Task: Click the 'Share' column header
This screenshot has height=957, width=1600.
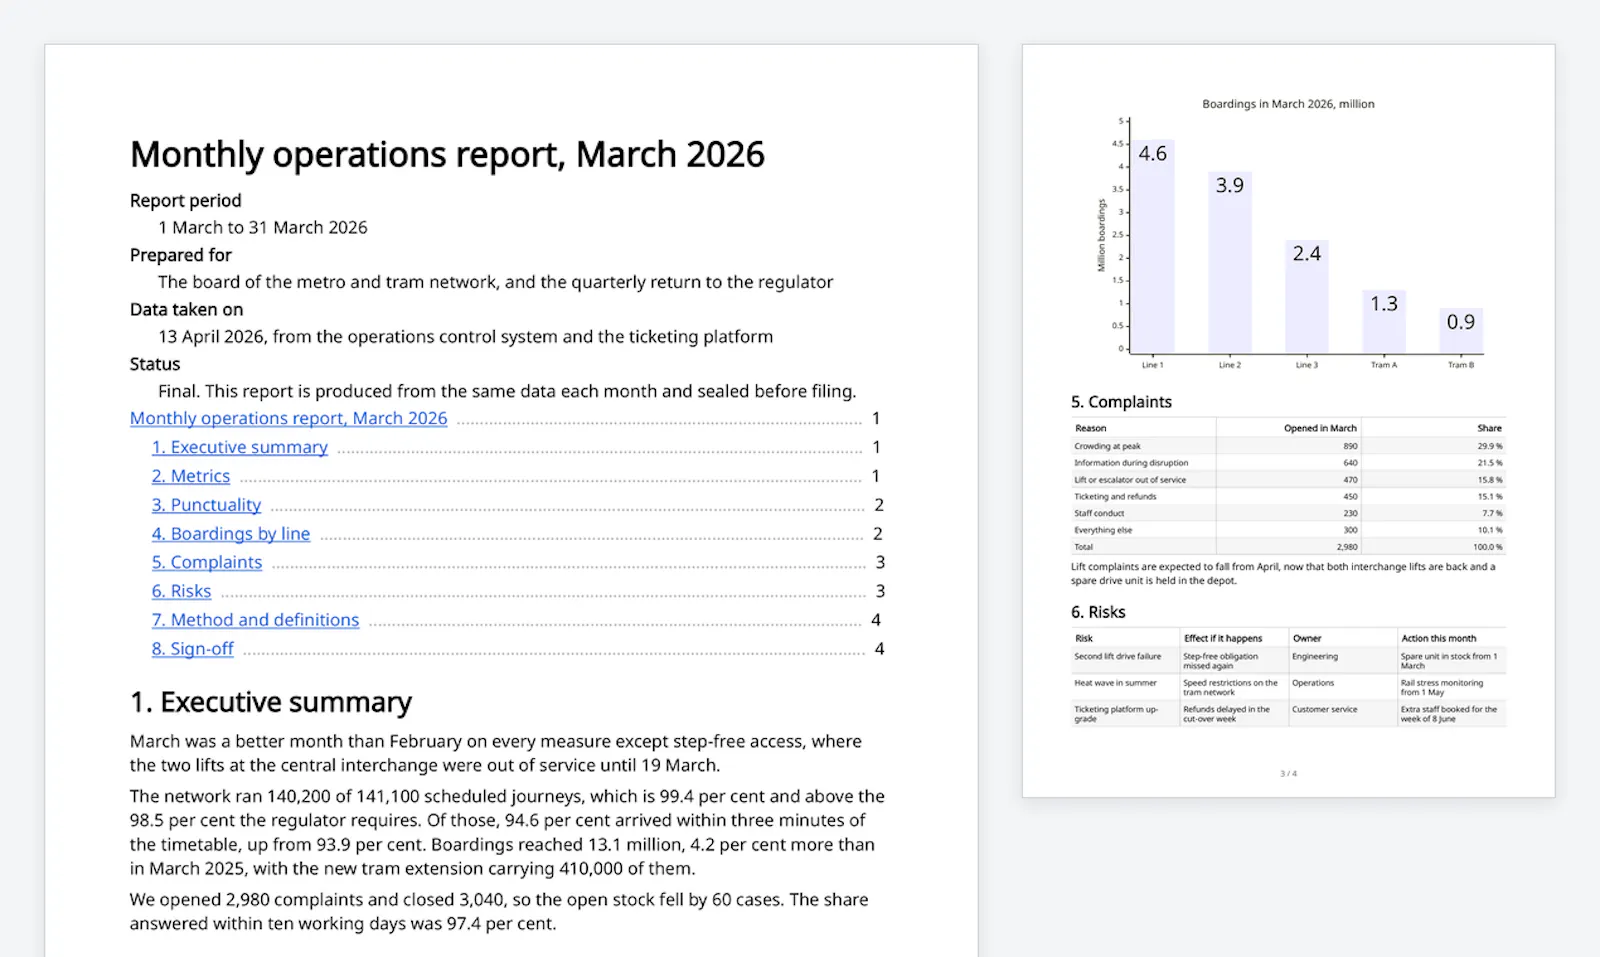Action: tap(1490, 428)
